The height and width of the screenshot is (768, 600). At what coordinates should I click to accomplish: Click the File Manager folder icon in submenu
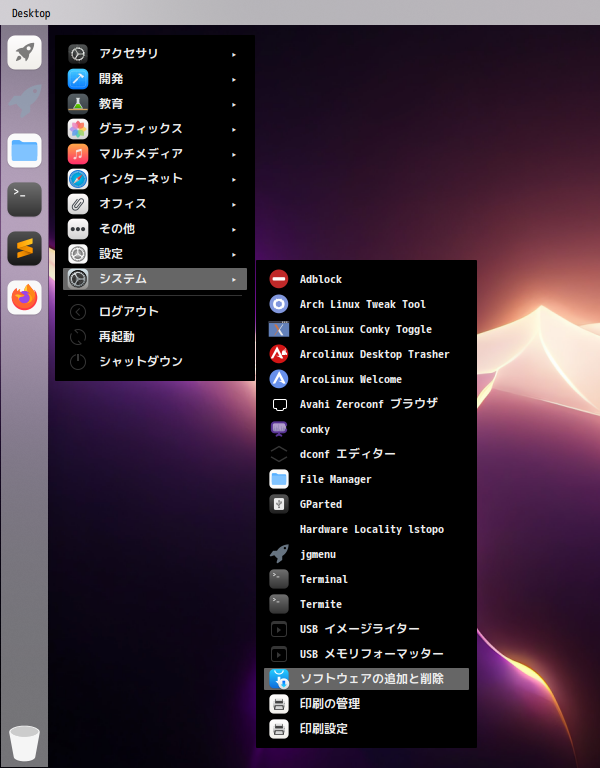click(279, 479)
